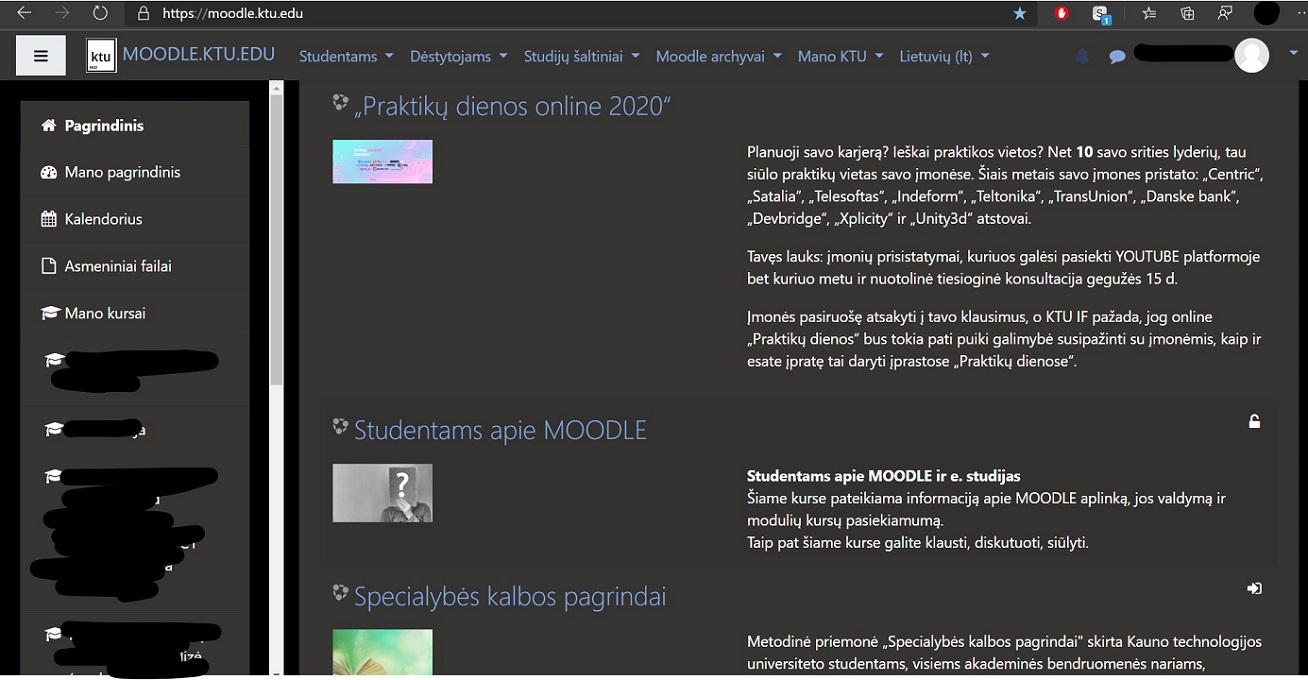This screenshot has height=680, width=1308.
Task: Open Mano kursai in the sidebar
Action: tap(135, 313)
